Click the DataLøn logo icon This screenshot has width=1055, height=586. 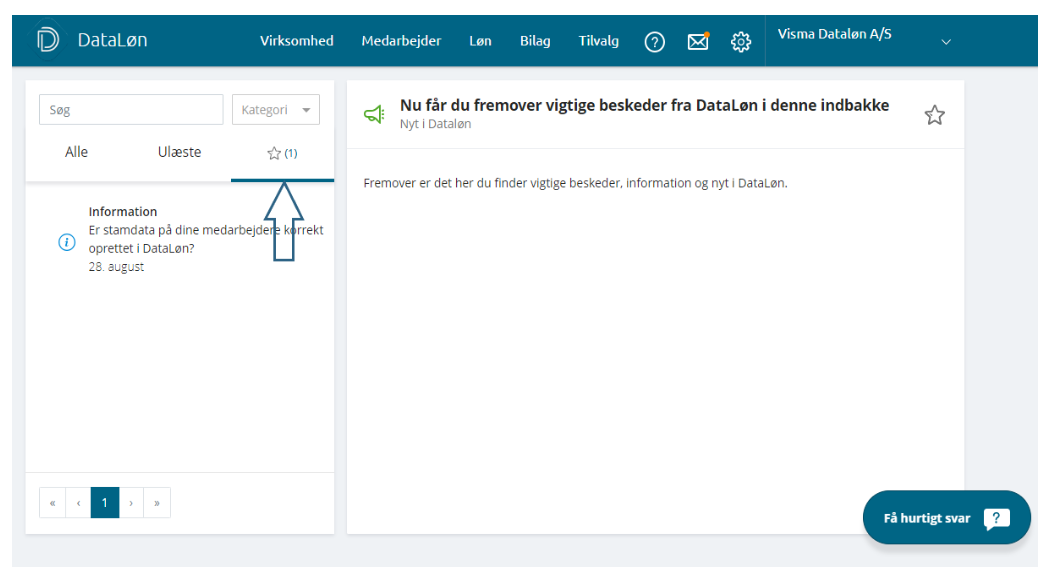[48, 40]
